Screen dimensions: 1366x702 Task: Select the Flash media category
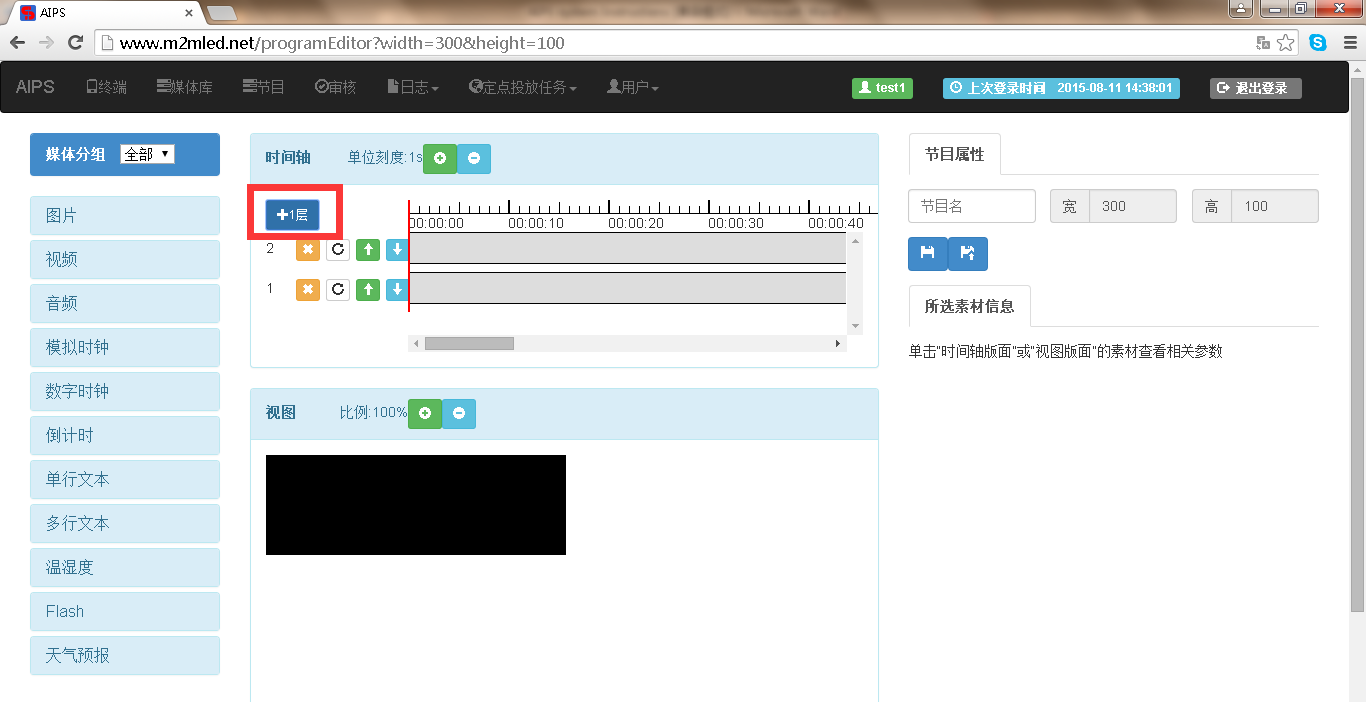125,611
